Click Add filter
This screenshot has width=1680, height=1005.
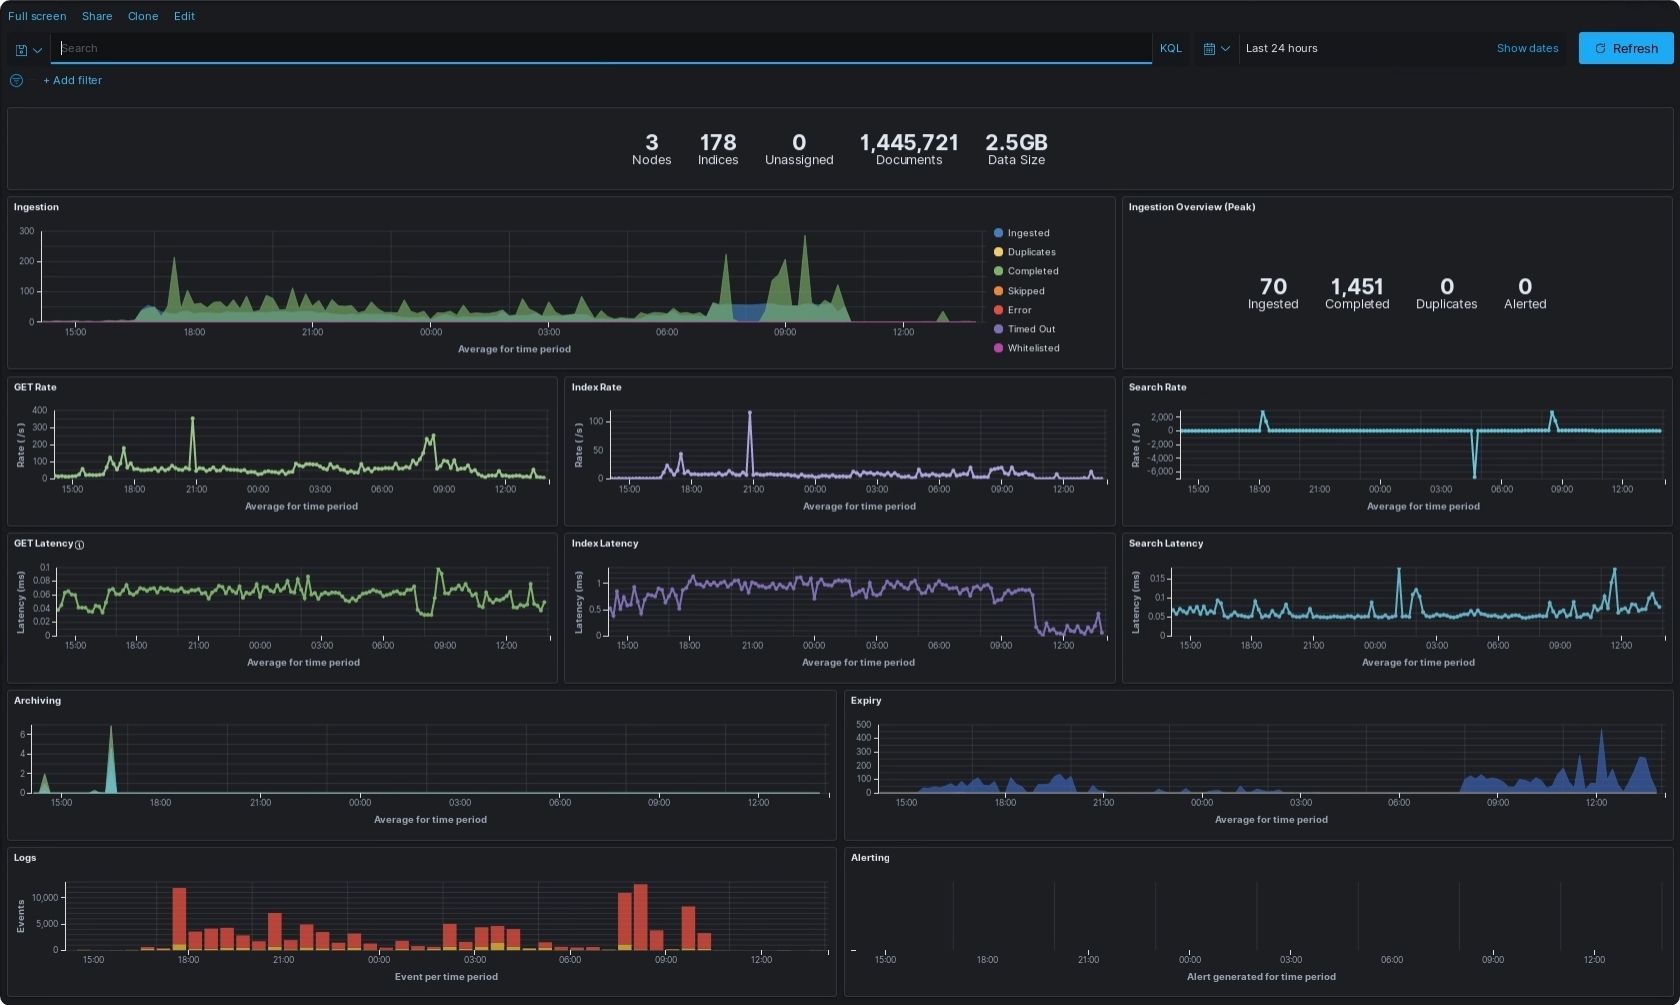click(x=72, y=80)
